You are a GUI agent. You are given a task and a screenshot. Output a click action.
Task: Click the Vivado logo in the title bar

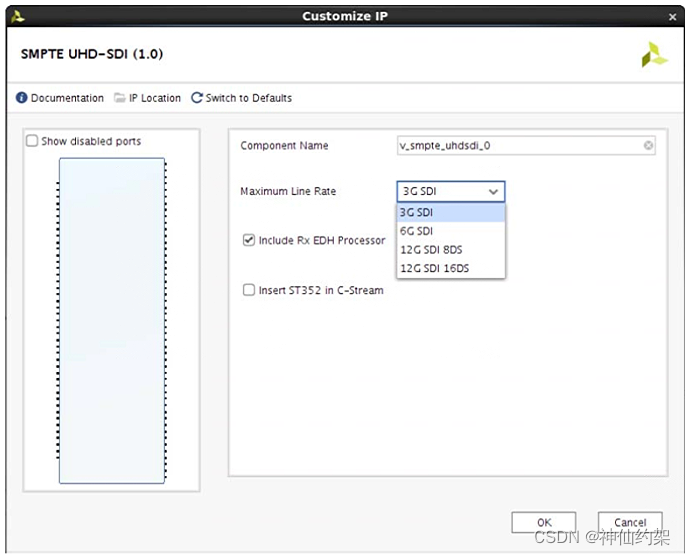click(x=18, y=17)
